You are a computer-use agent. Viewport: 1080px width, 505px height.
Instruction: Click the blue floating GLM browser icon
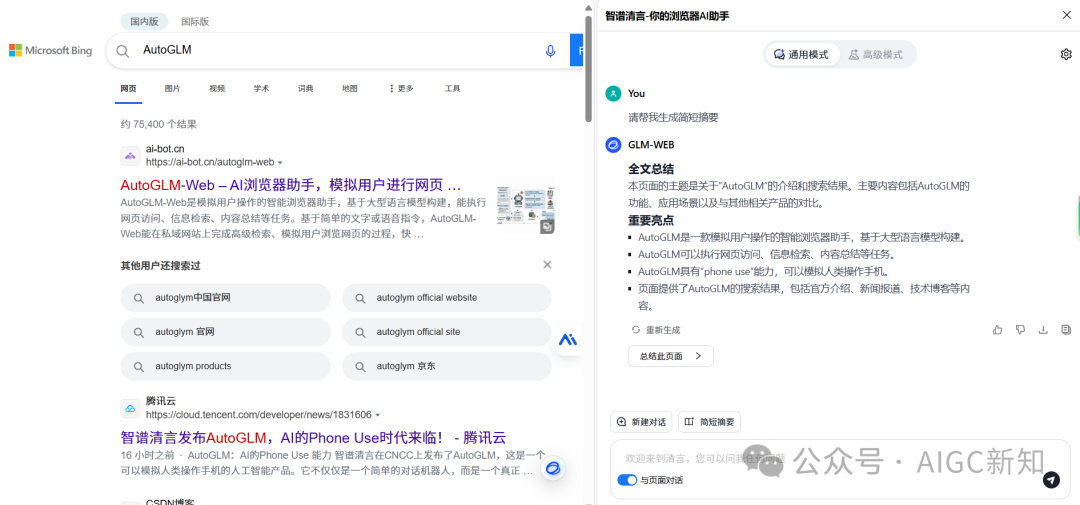[x=552, y=469]
